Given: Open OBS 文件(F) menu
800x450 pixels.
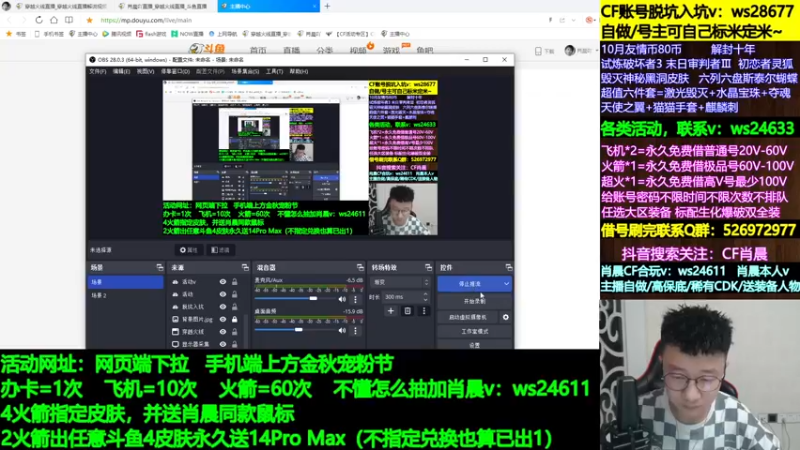Looking at the screenshot, I should click(x=97, y=71).
